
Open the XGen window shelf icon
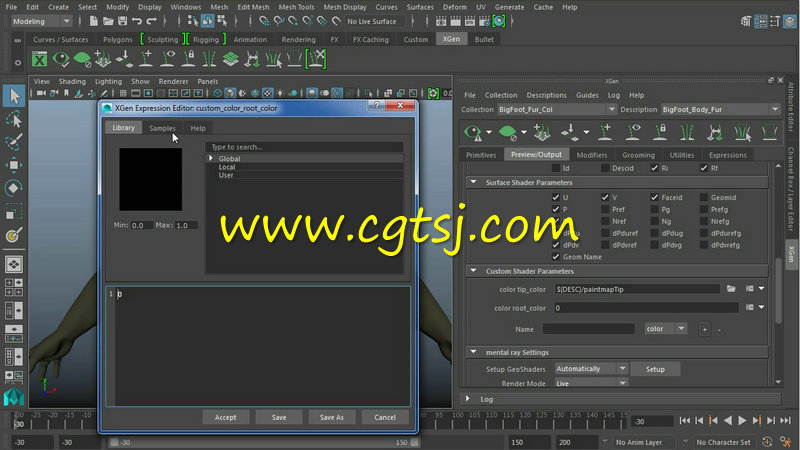39,59
